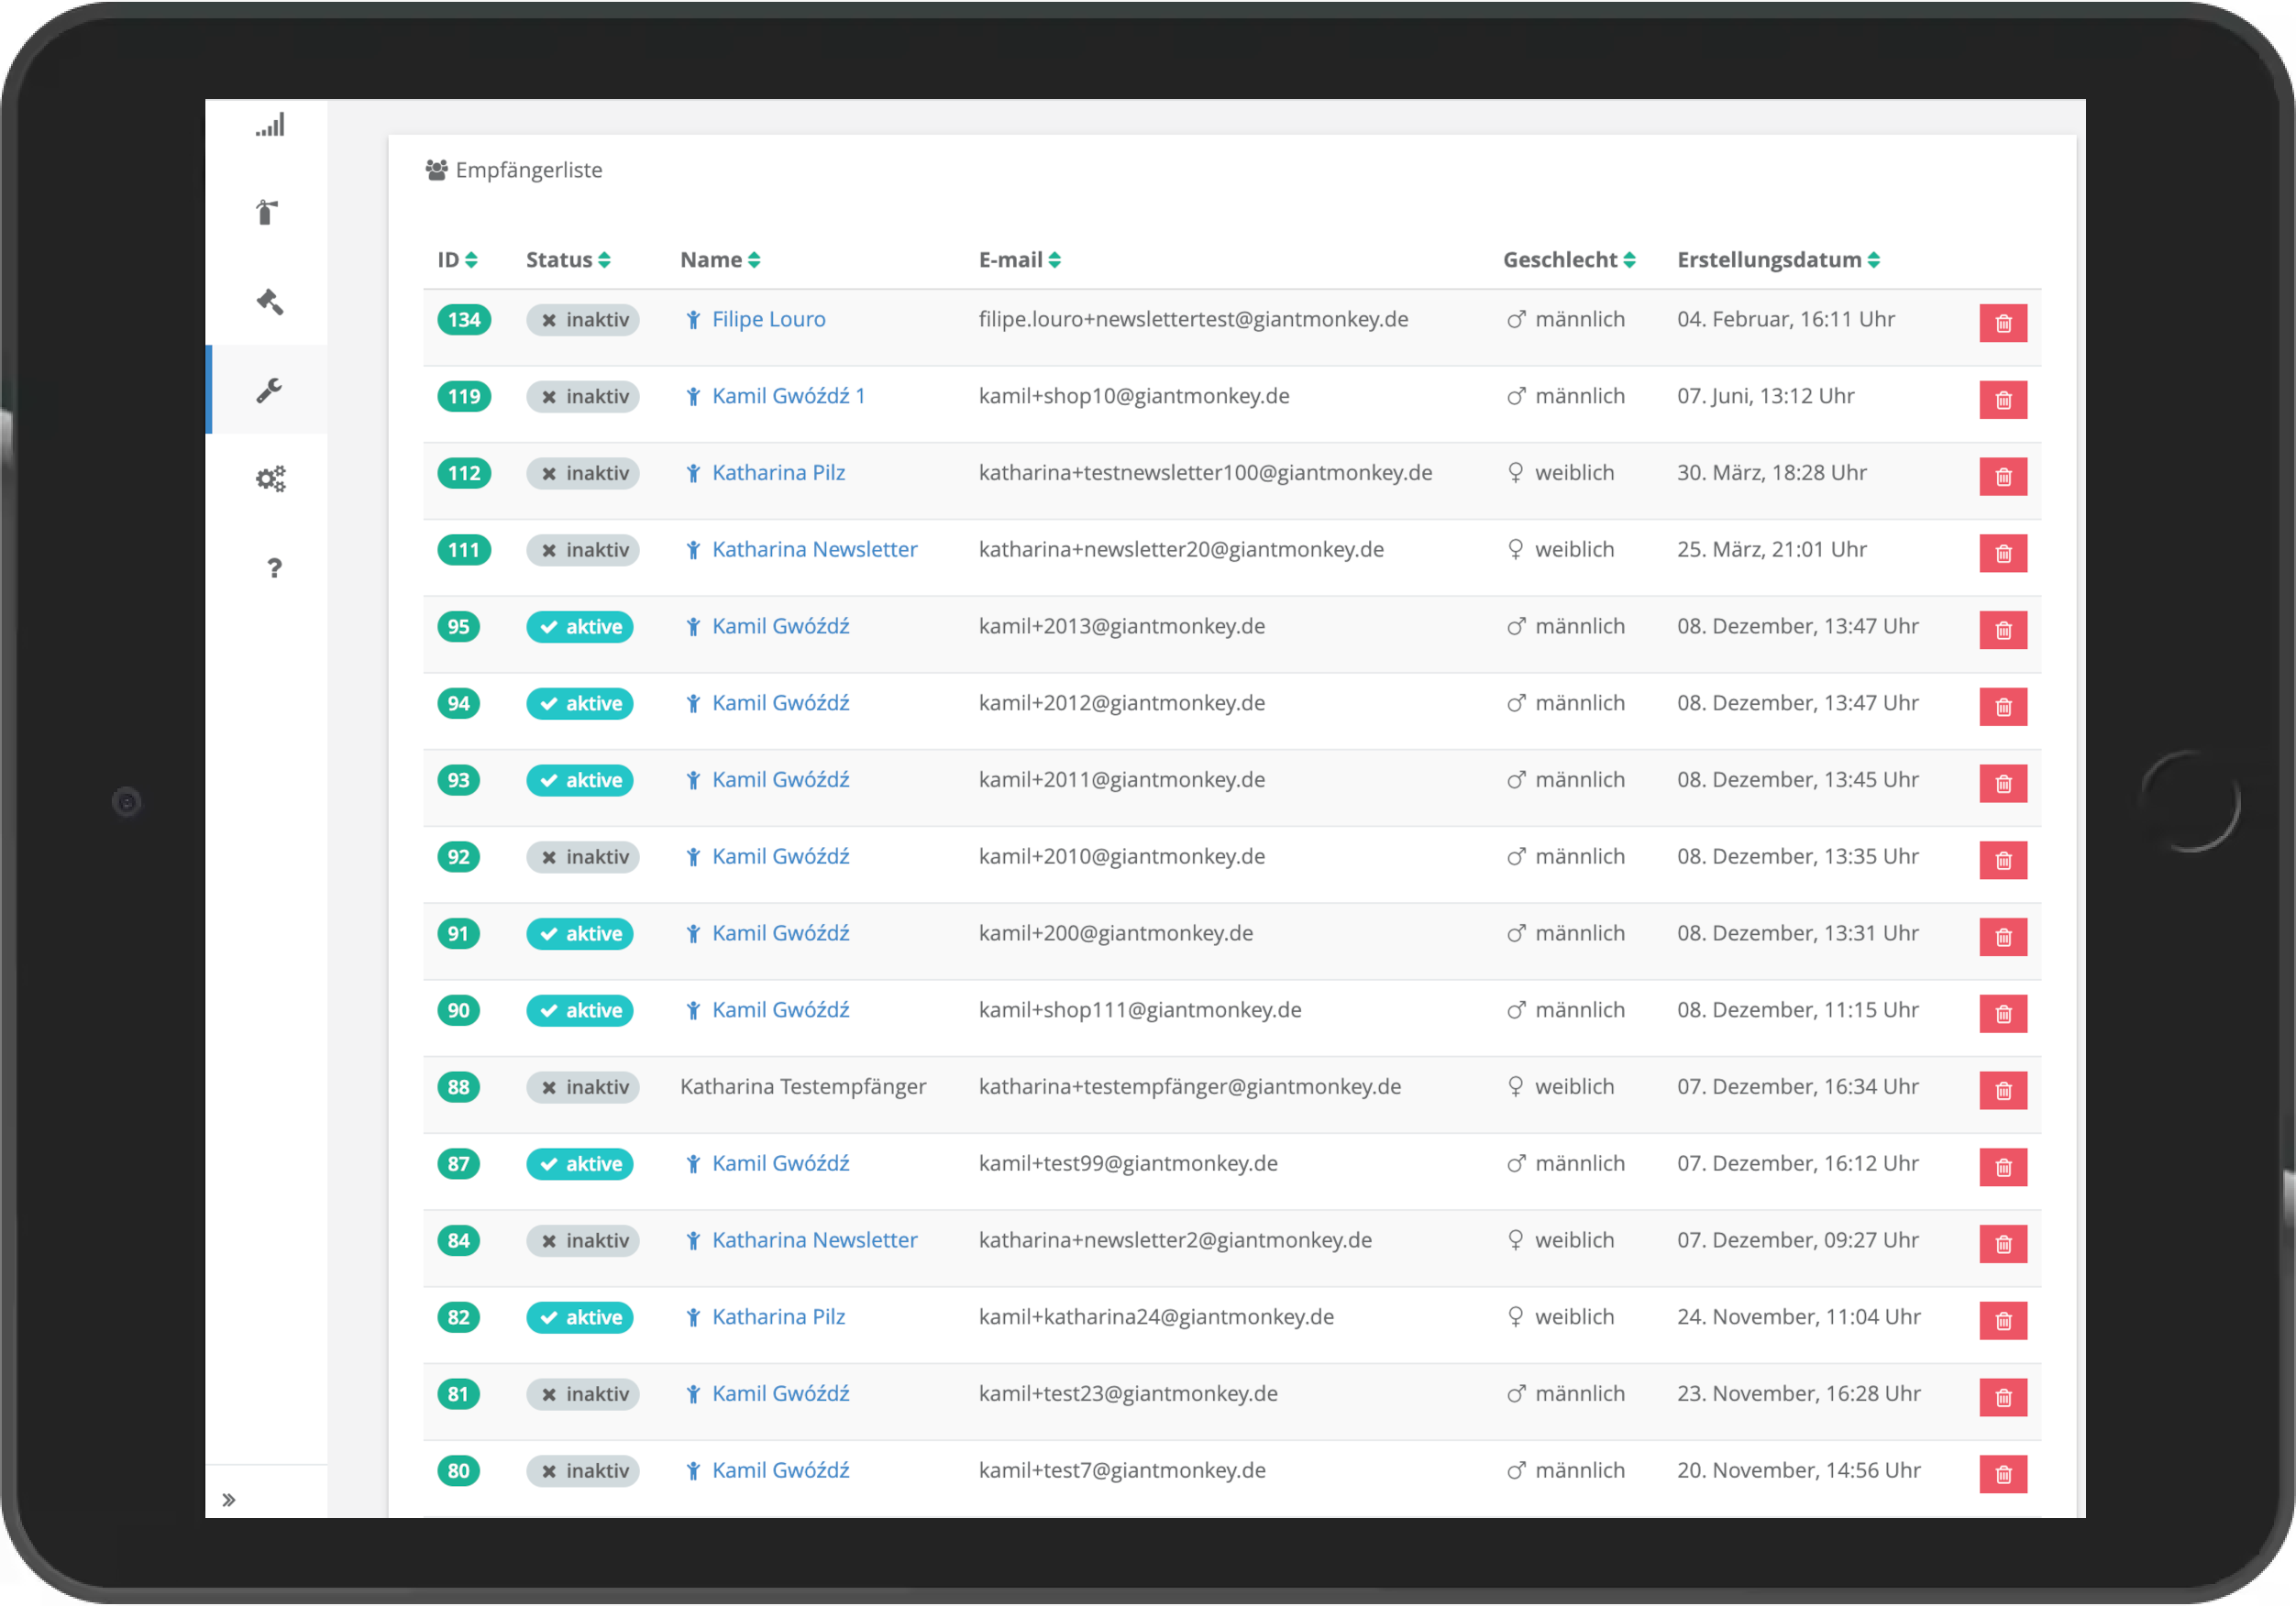Delete recipient 134 Filipe Louro
The width and height of the screenshot is (2296, 1606).
point(2003,323)
